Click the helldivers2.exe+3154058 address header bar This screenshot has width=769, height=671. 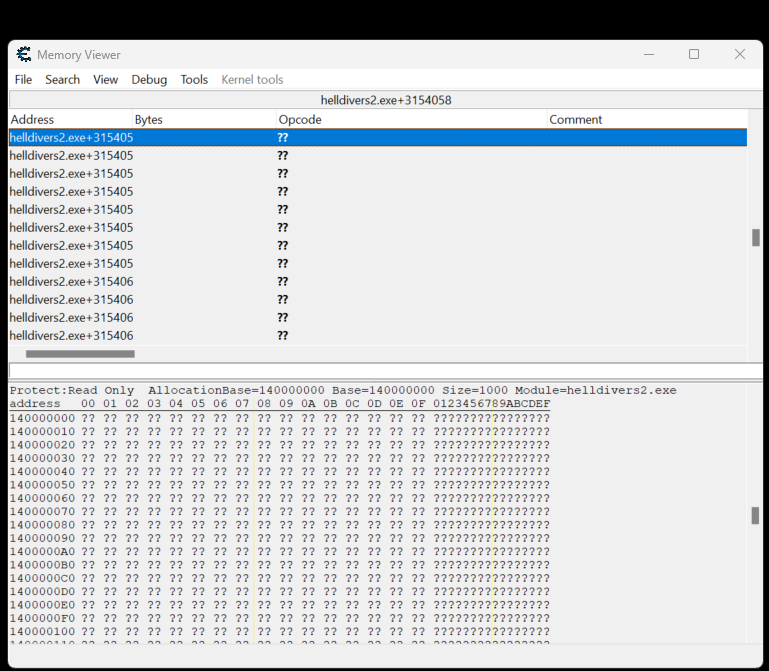(x=386, y=100)
